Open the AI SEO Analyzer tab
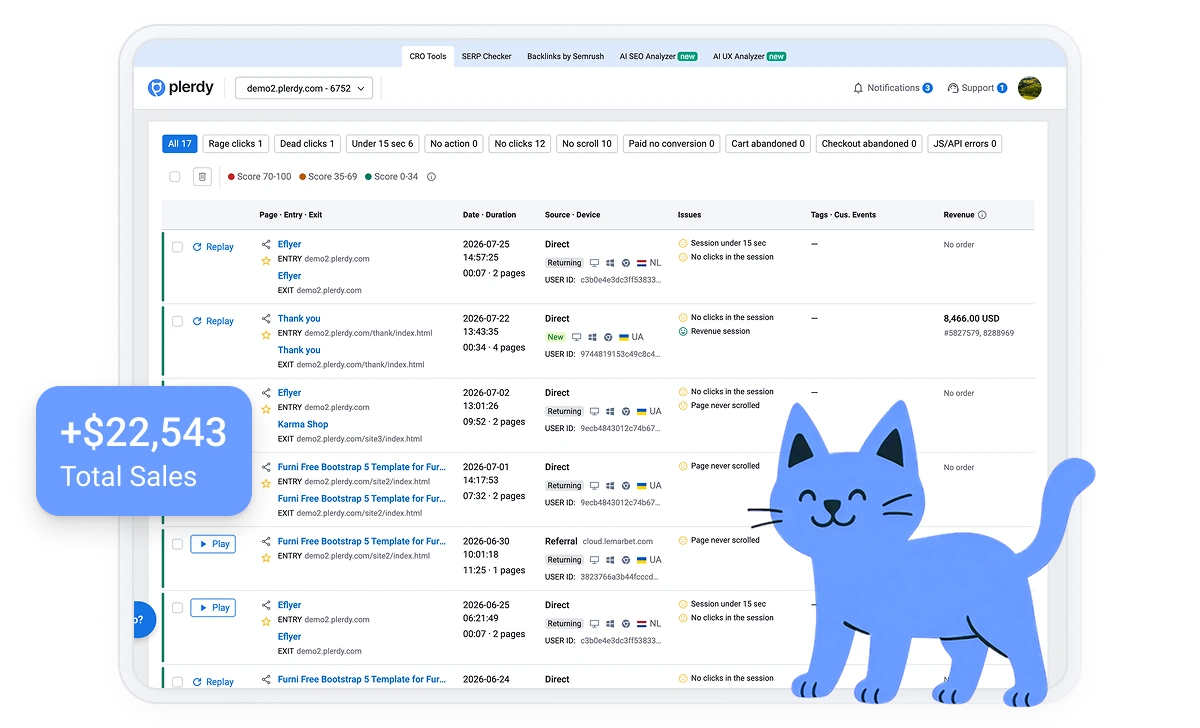This screenshot has width=1200, height=728. click(x=658, y=56)
